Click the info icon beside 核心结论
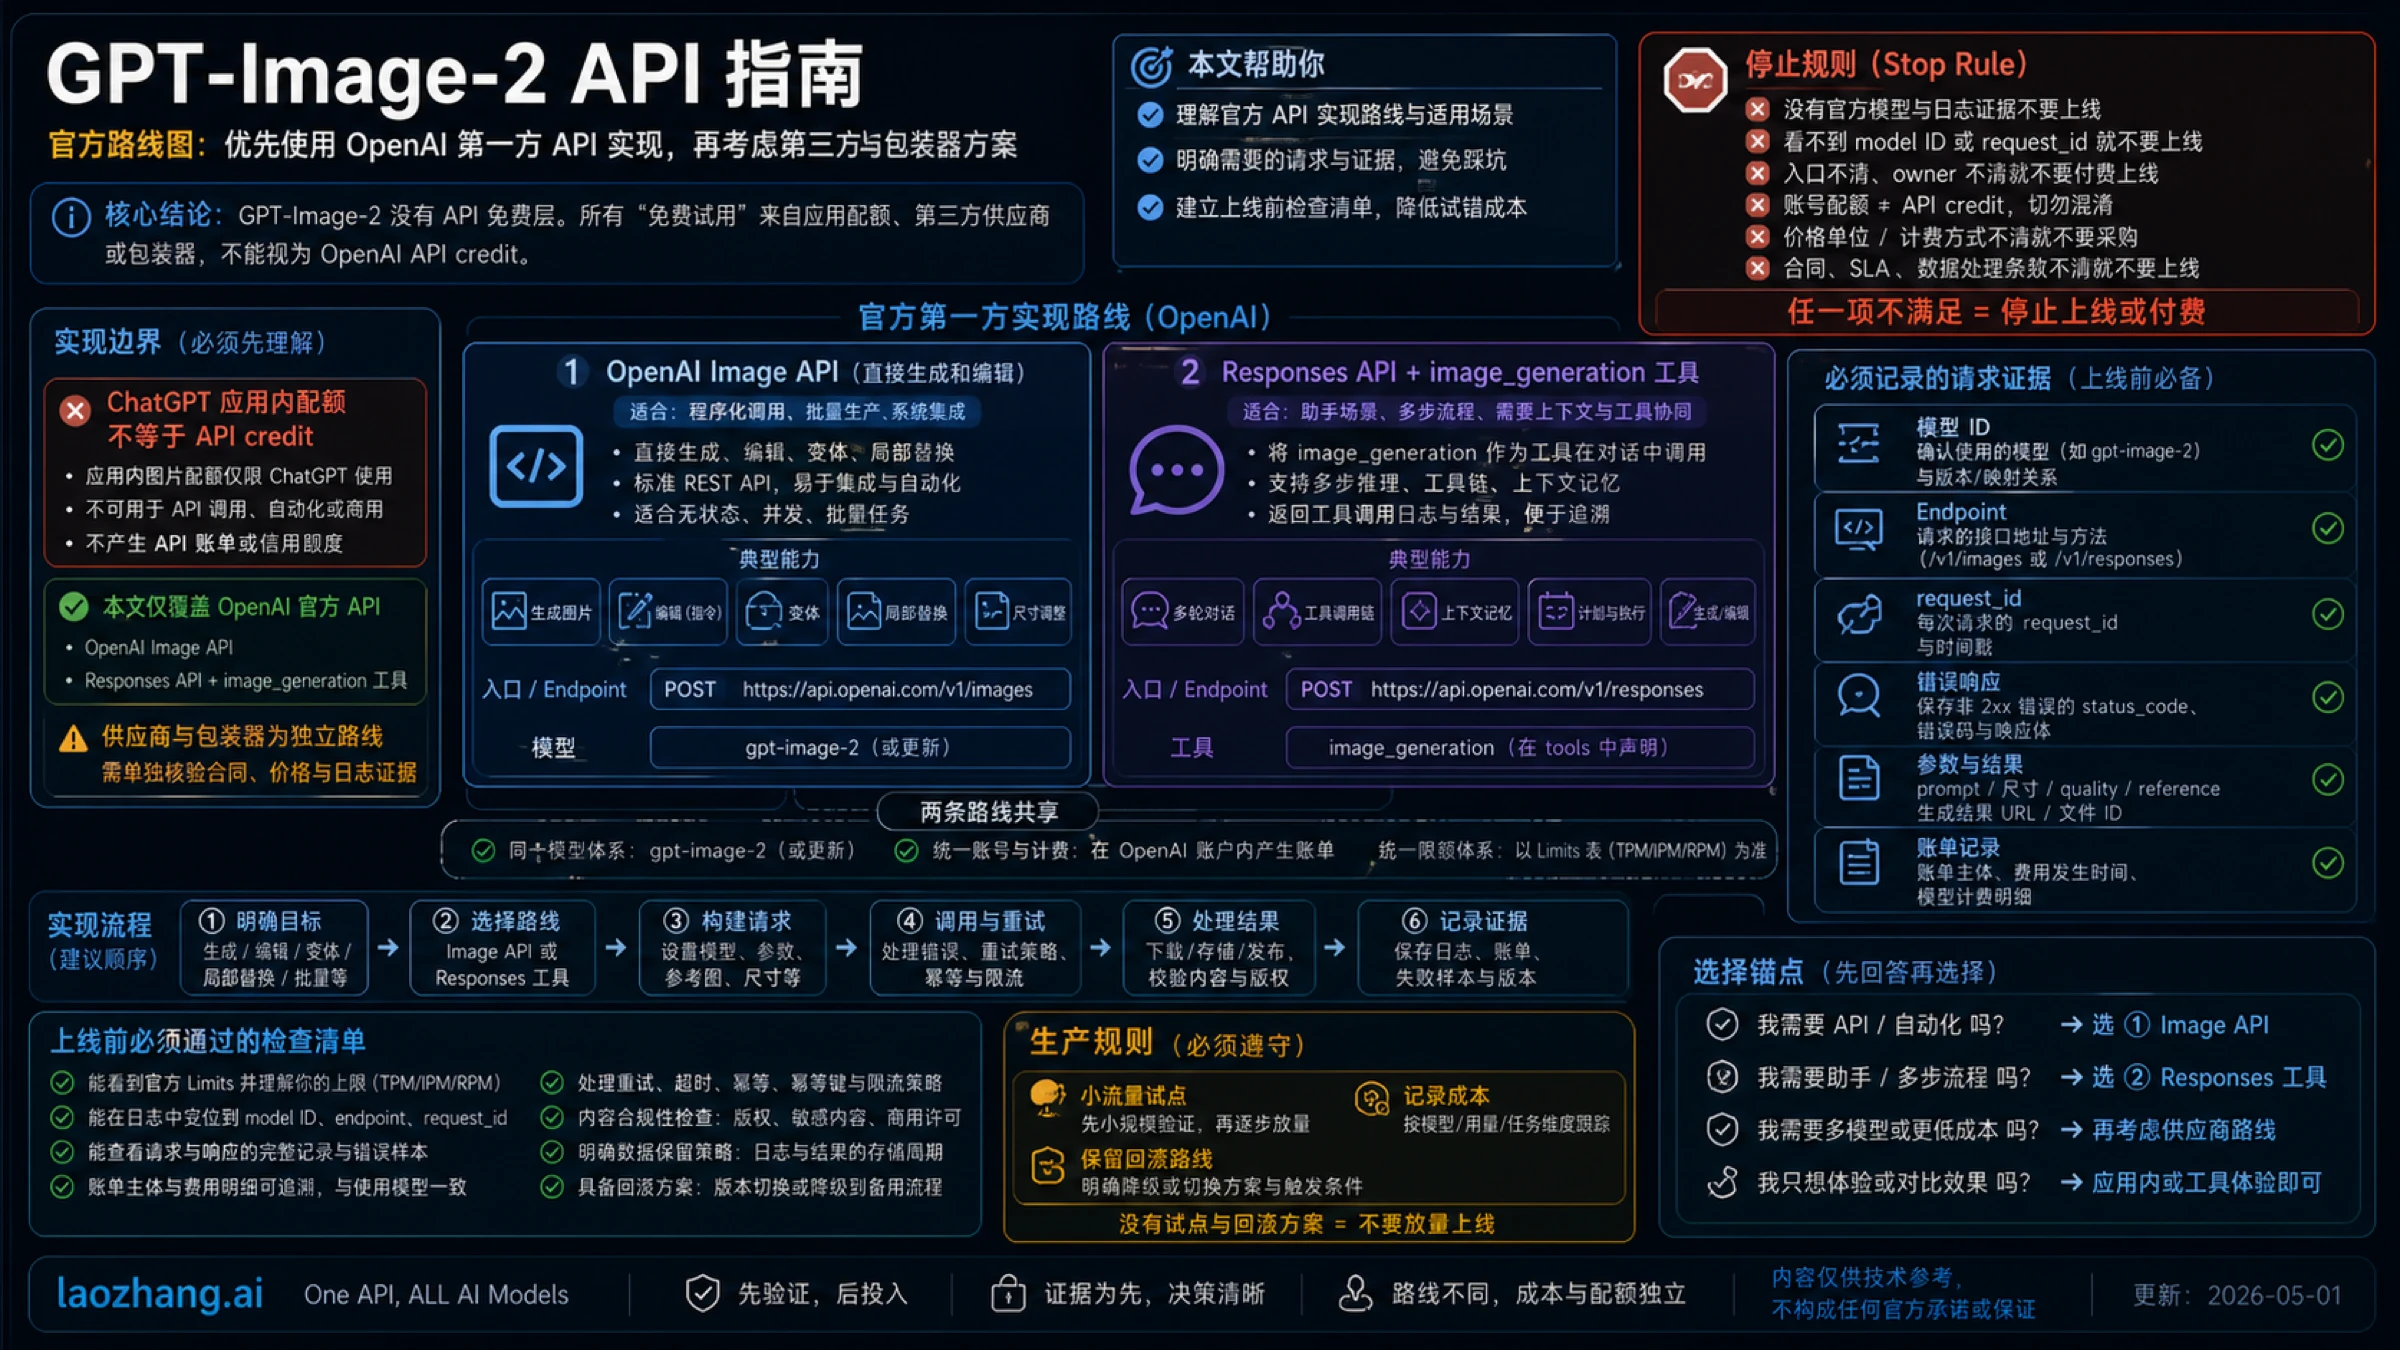Viewport: 2400px width, 1350px height. 71,217
